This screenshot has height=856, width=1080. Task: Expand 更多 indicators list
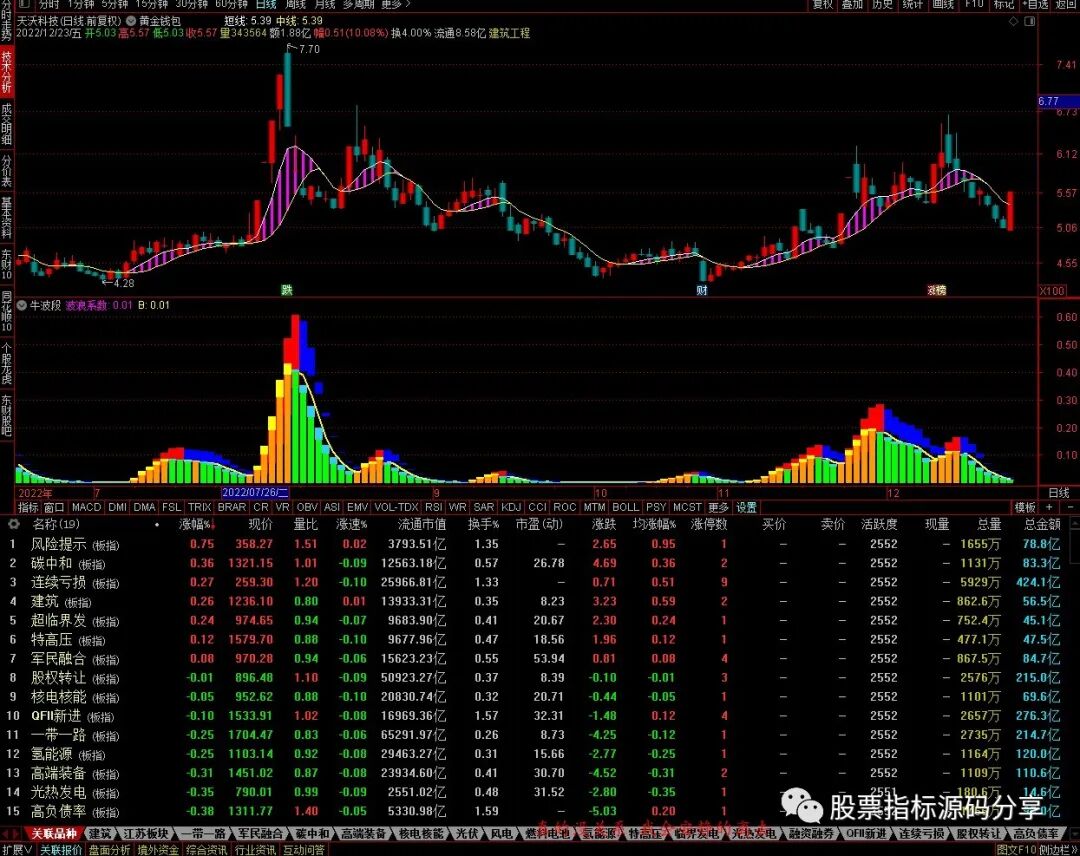[718, 507]
